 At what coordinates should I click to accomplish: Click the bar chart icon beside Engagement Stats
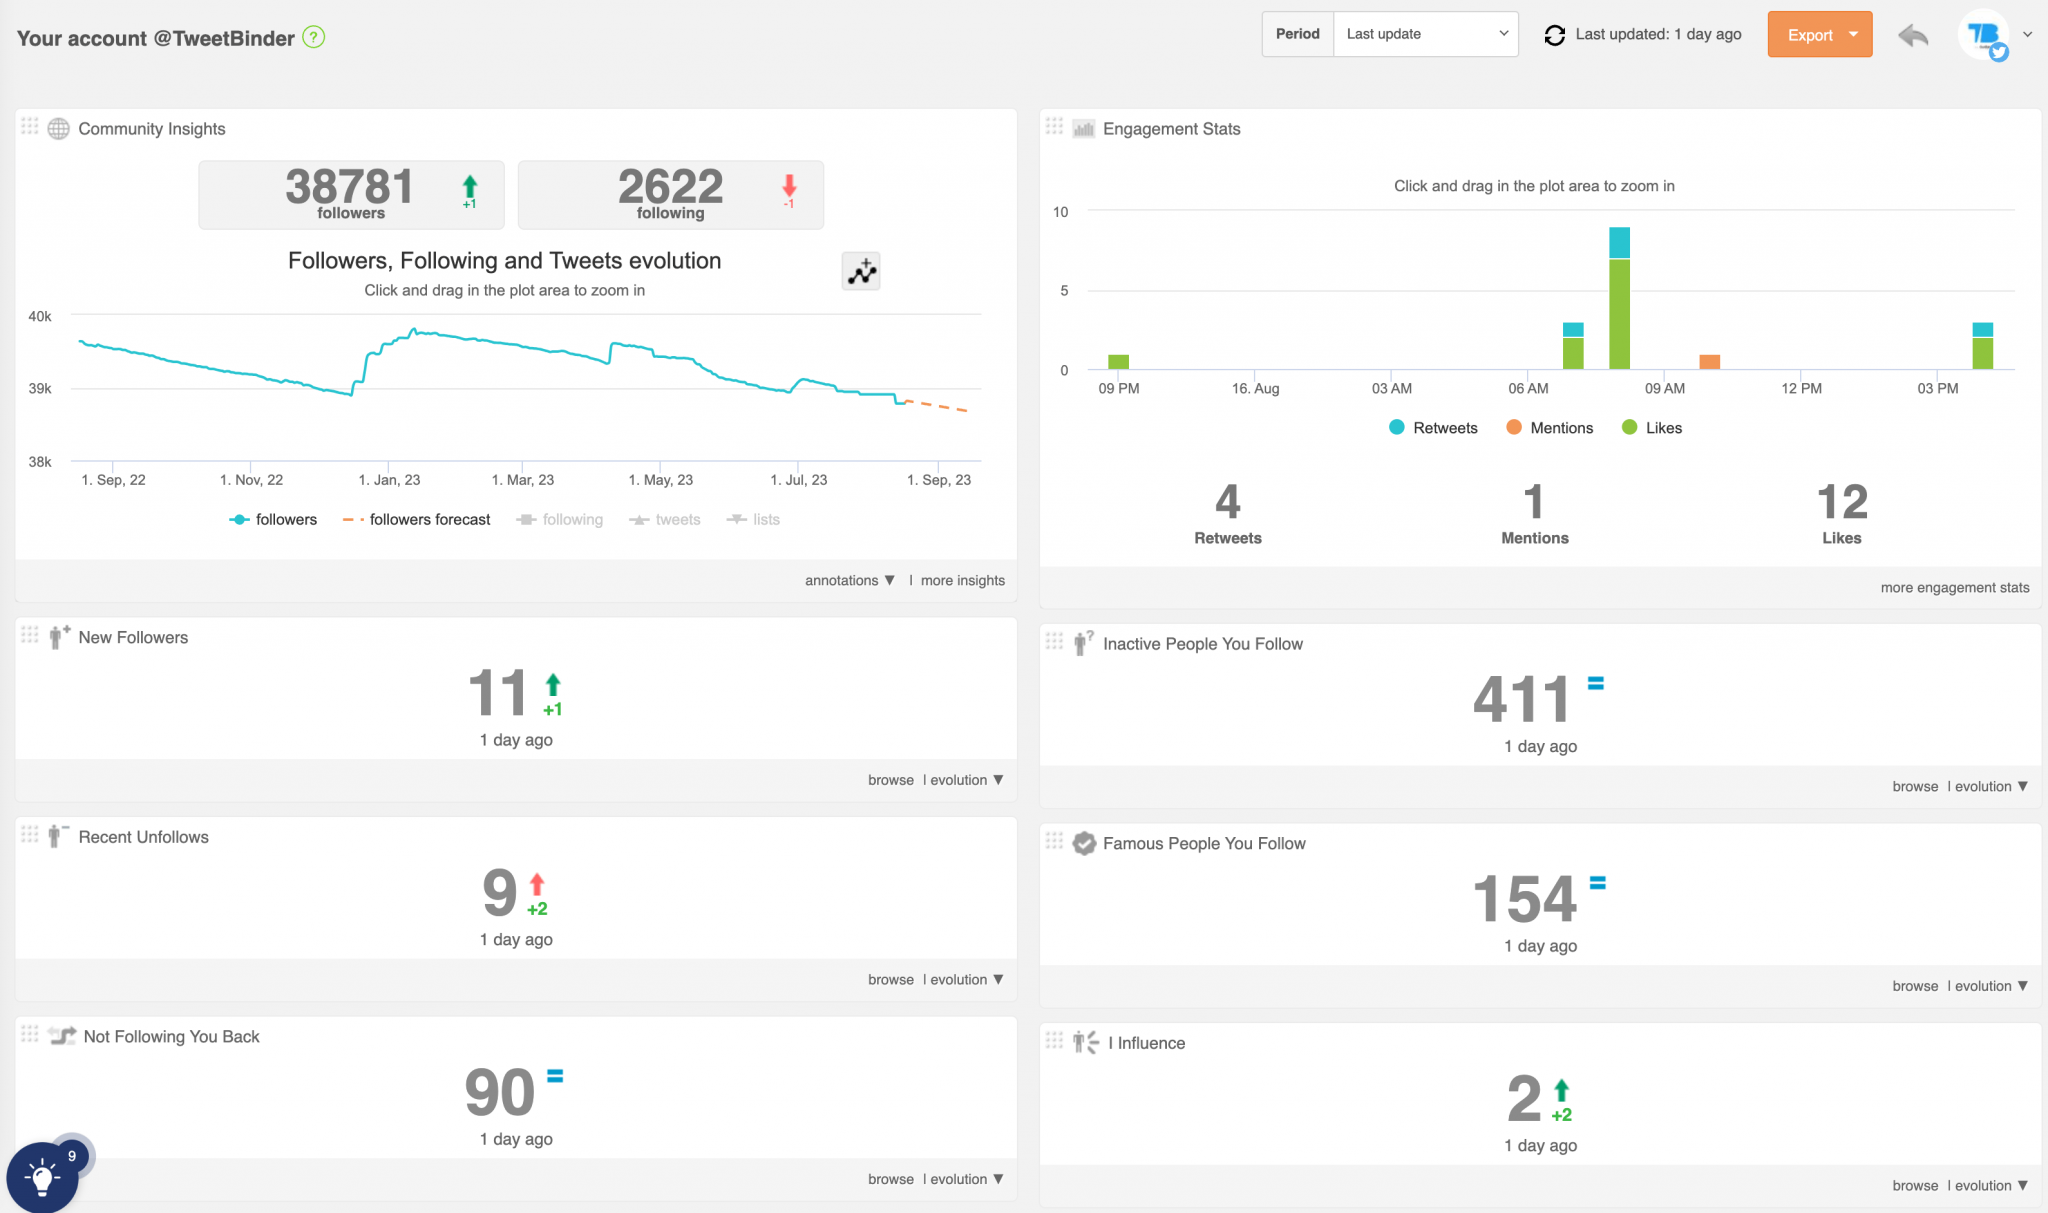pyautogui.click(x=1083, y=128)
